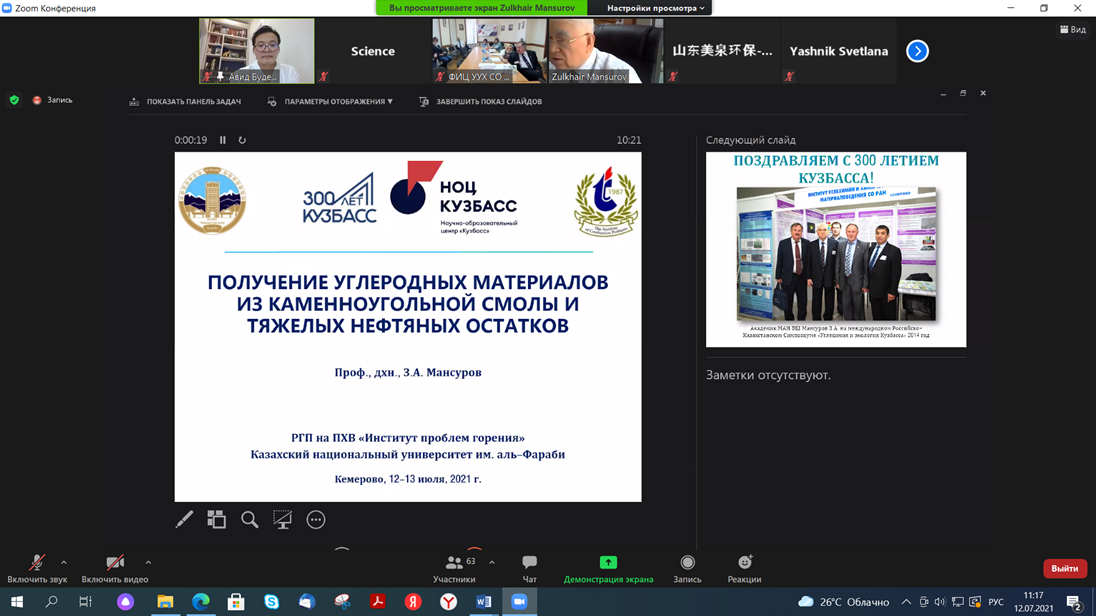Open the Настройки просмотра dropdown
The height and width of the screenshot is (616, 1096).
655,8
